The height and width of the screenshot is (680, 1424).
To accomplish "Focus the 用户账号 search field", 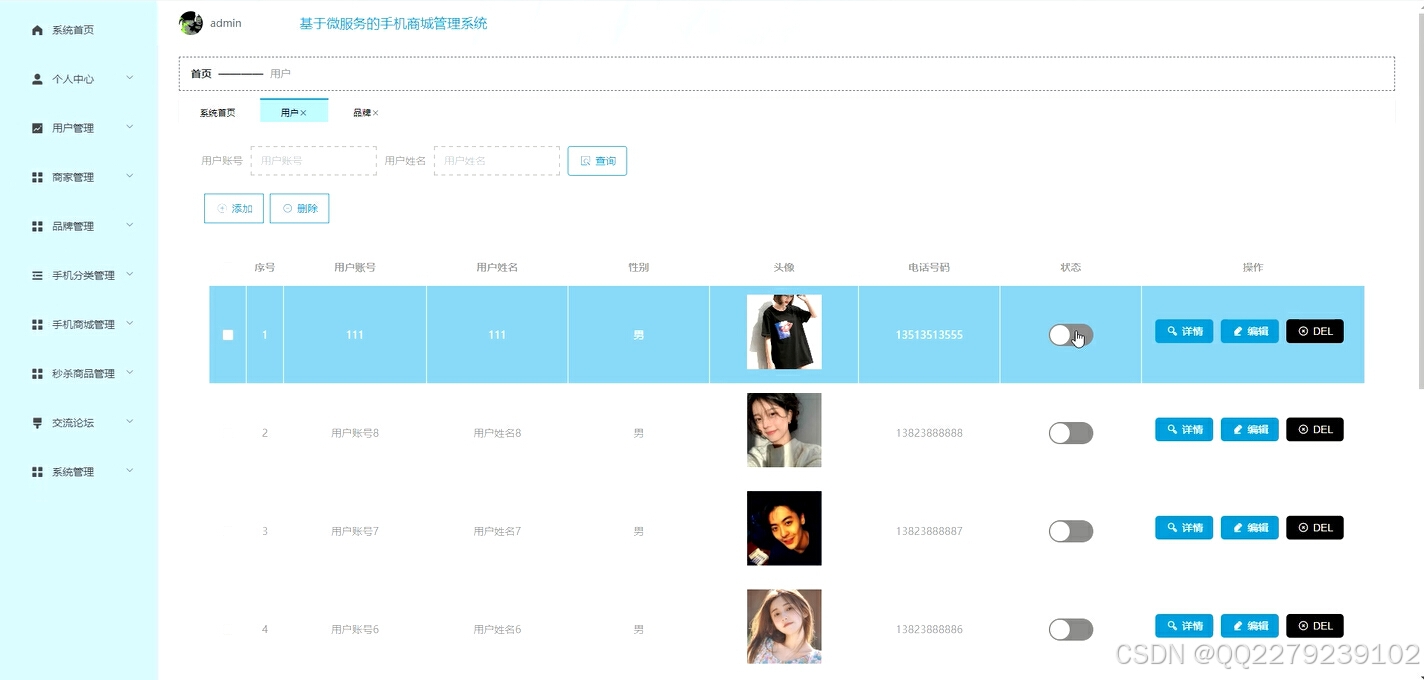I will 314,161.
